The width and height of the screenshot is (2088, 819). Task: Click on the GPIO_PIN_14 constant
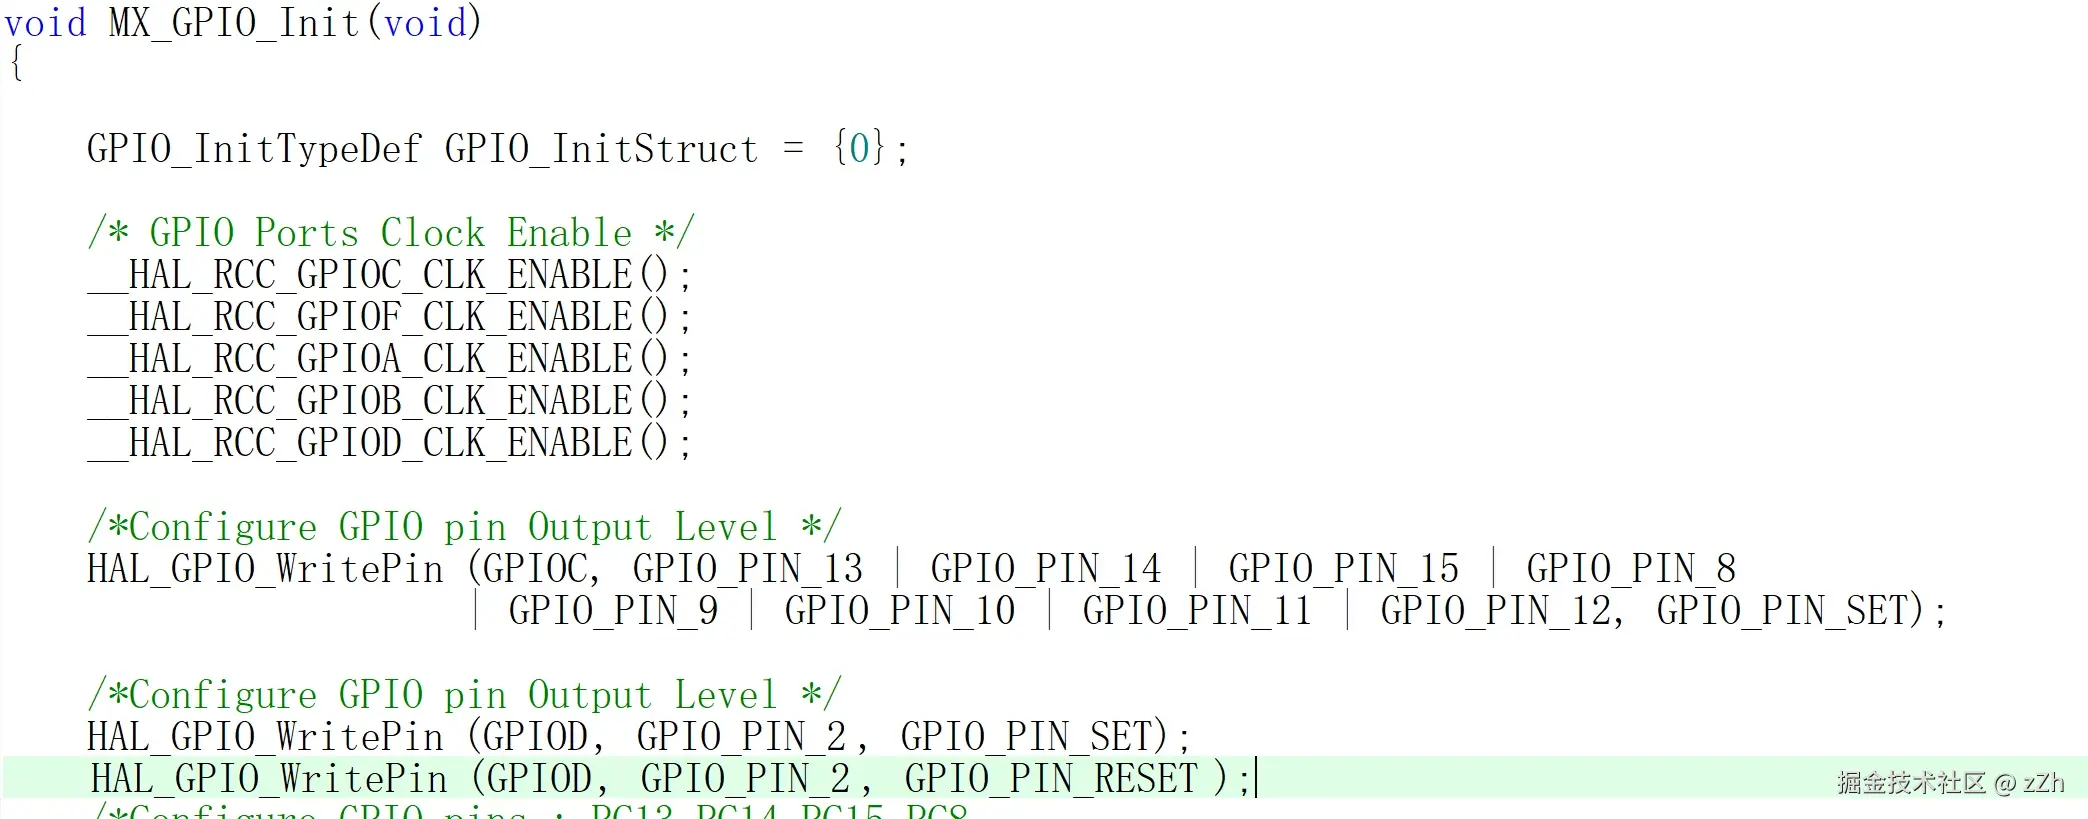pos(1045,569)
